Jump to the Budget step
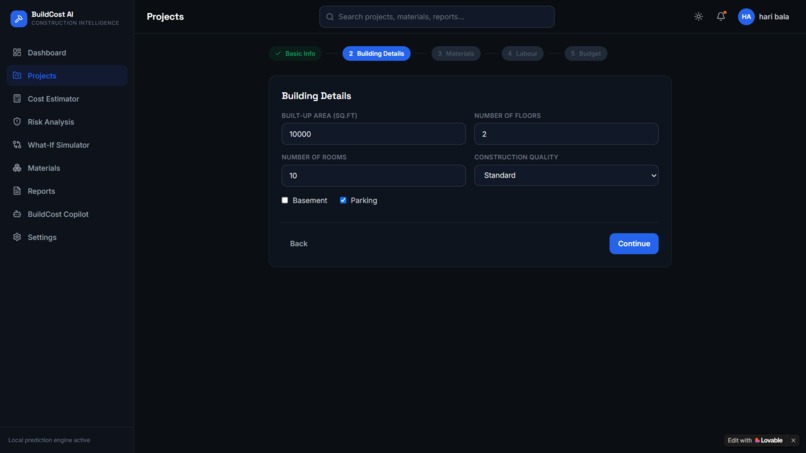Screen dimensions: 806x453 coord(585,53)
